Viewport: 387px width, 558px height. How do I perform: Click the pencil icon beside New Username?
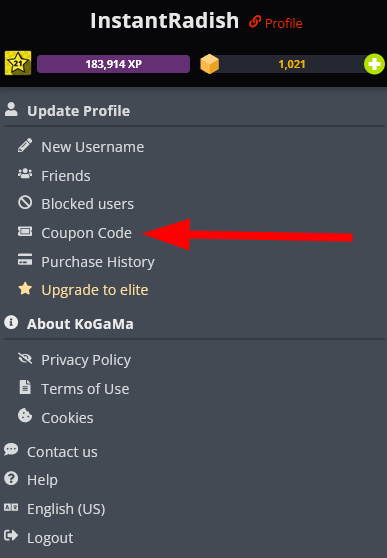coord(25,146)
